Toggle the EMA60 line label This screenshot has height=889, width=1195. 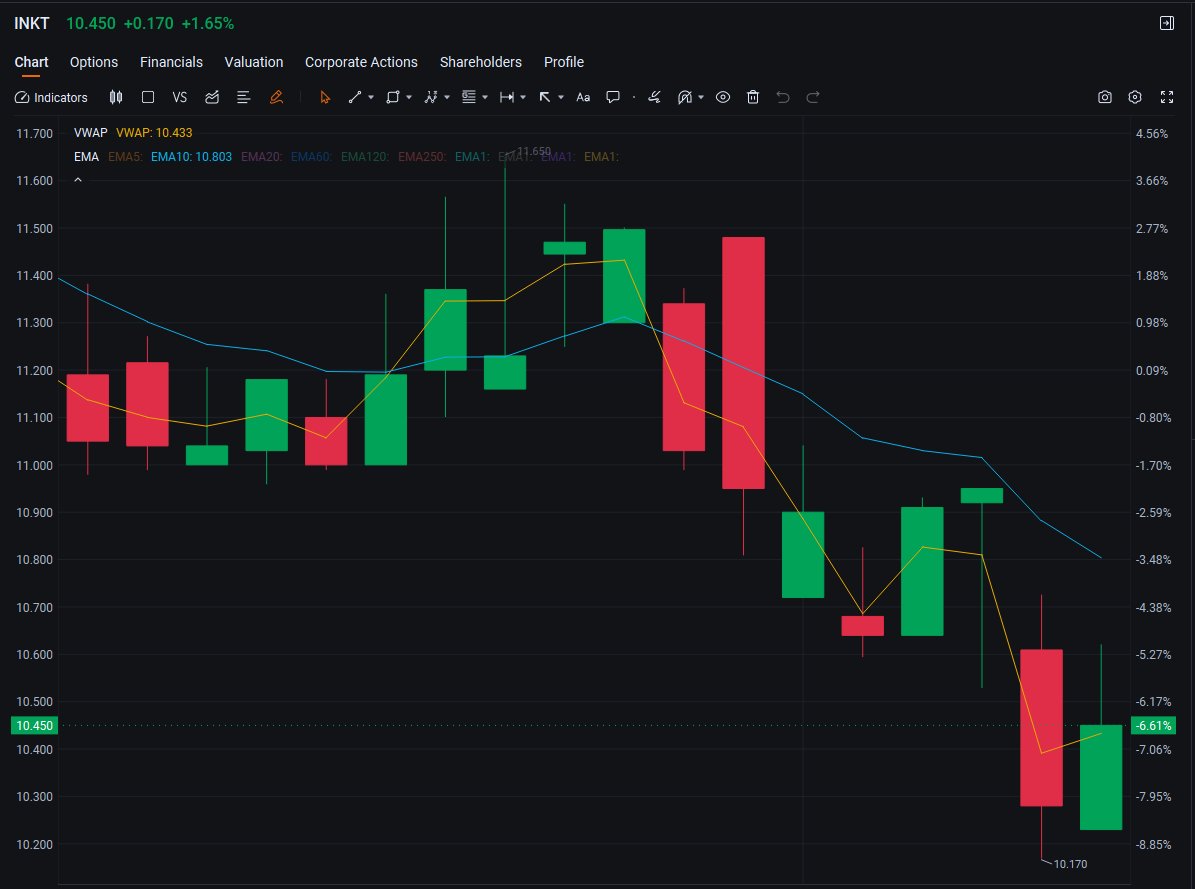pyautogui.click(x=311, y=156)
